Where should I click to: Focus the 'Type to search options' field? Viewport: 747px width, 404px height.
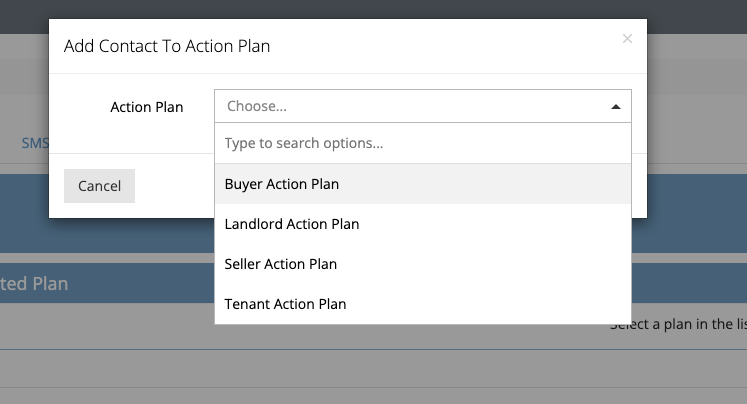[x=422, y=143]
